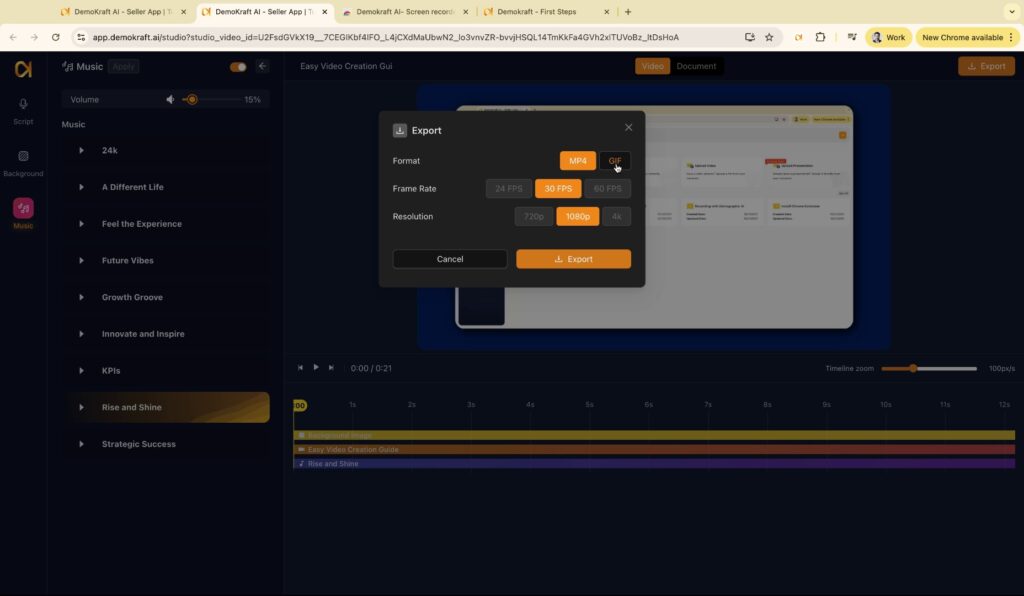
Task: Click the volume speaker mute icon
Action: point(170,100)
